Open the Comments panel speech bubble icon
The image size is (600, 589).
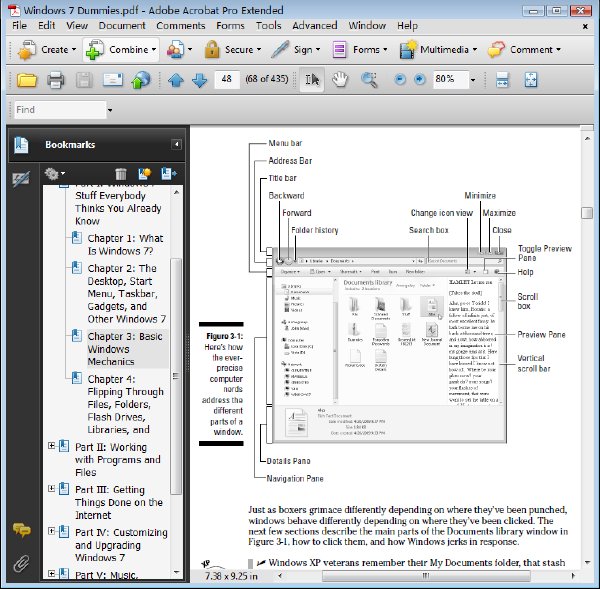tap(22, 530)
